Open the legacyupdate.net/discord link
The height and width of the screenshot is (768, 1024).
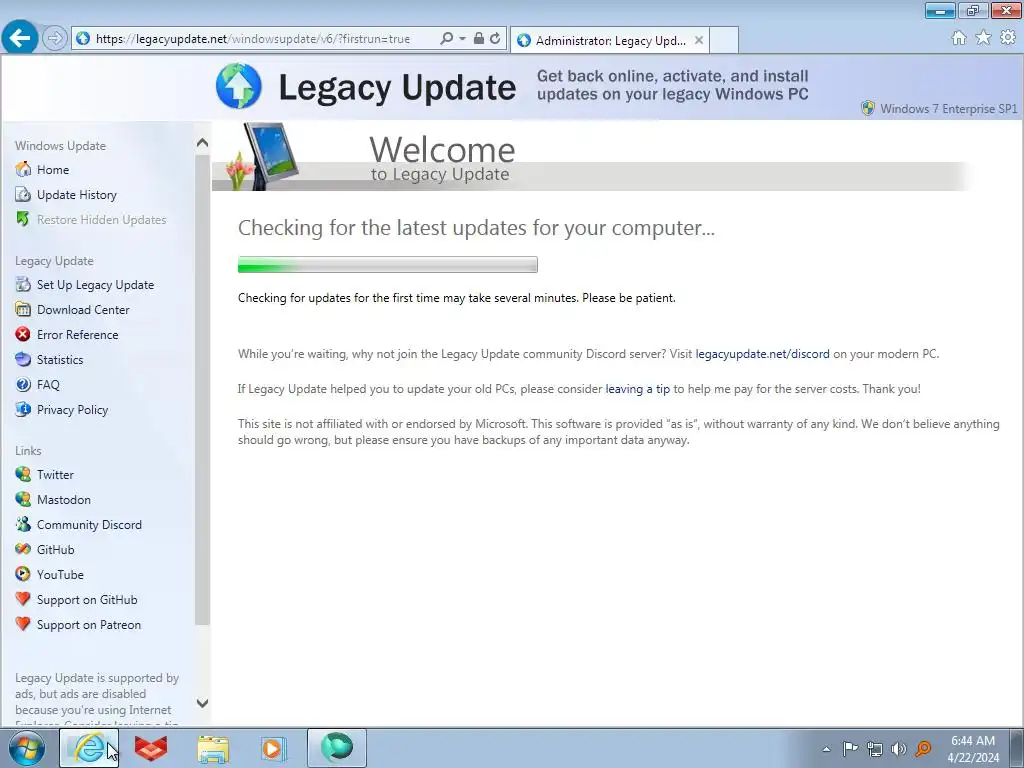click(x=762, y=354)
